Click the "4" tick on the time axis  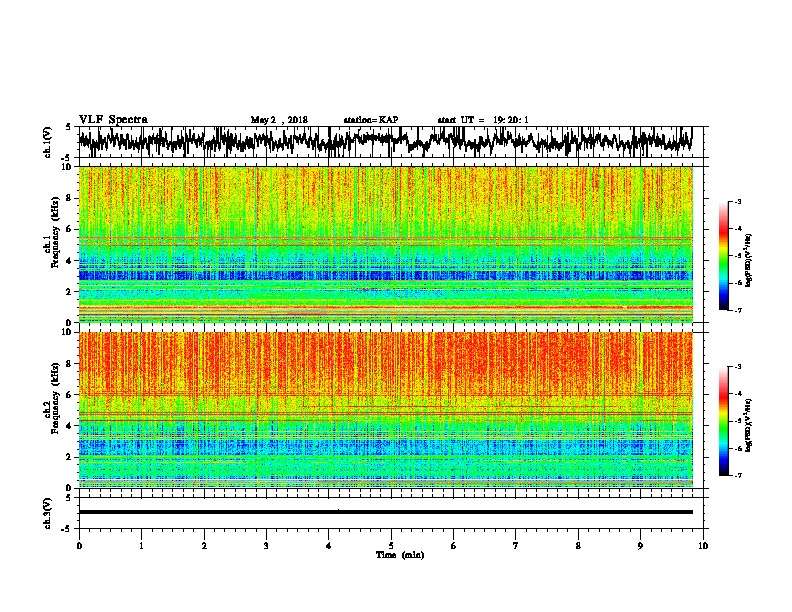coord(329,546)
